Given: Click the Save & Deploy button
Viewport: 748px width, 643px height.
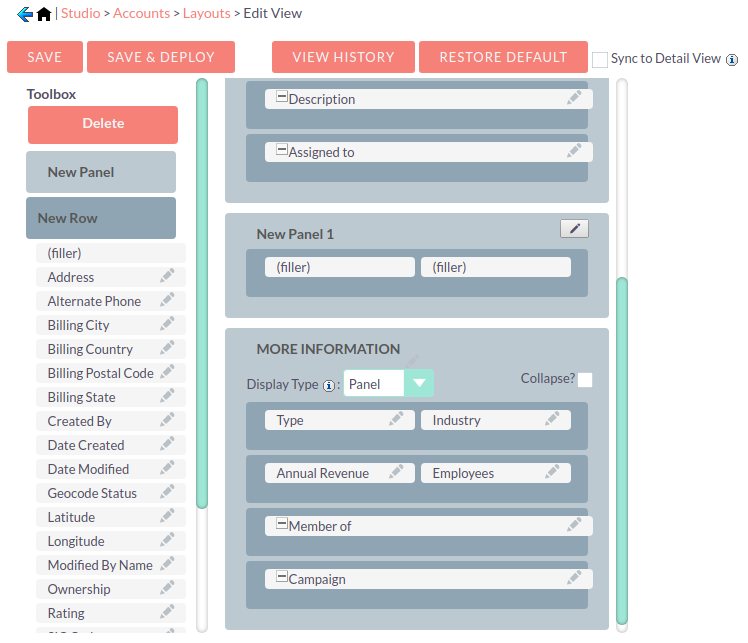Looking at the screenshot, I should [x=160, y=57].
